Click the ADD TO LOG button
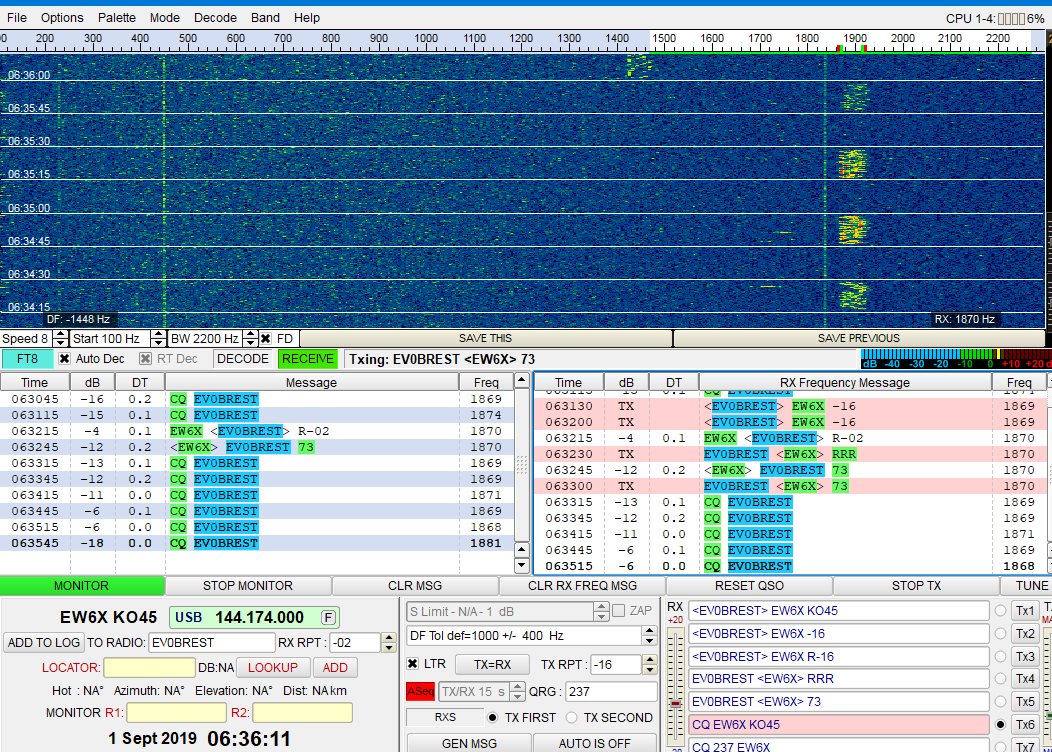The height and width of the screenshot is (752, 1052). coord(43,642)
